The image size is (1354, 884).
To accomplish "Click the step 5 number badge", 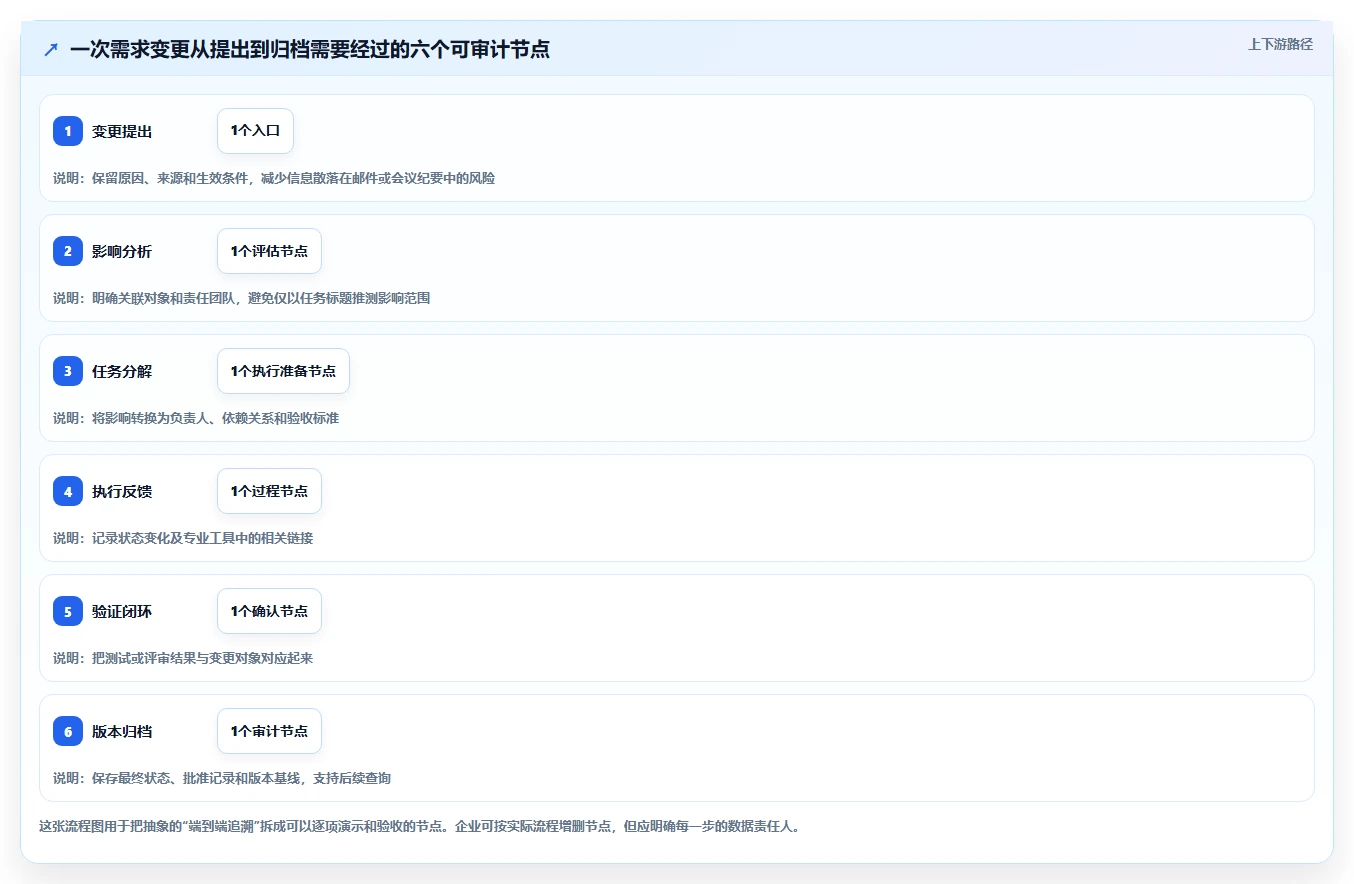I will click(68, 611).
